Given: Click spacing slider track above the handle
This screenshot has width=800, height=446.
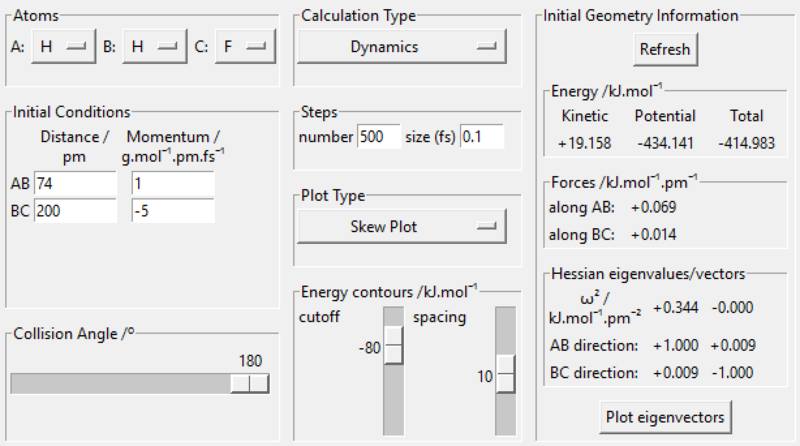Looking at the screenshot, I should (505, 330).
